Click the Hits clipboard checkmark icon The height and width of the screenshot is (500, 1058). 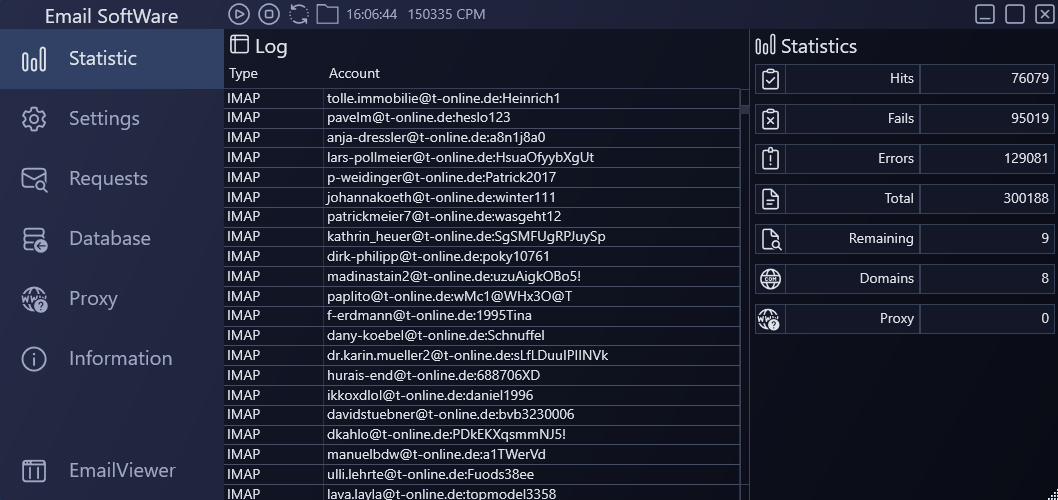(x=770, y=79)
